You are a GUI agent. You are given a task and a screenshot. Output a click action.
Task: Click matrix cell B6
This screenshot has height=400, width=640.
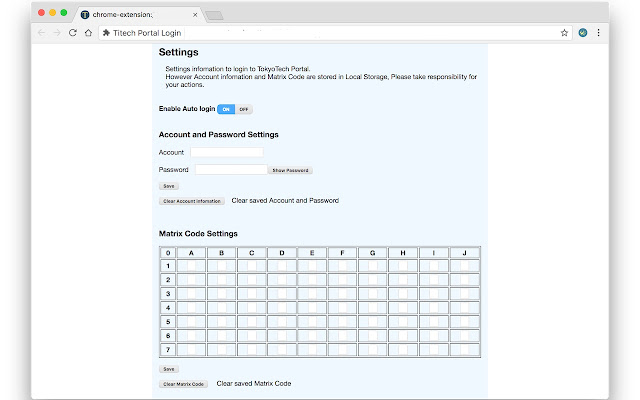point(221,336)
